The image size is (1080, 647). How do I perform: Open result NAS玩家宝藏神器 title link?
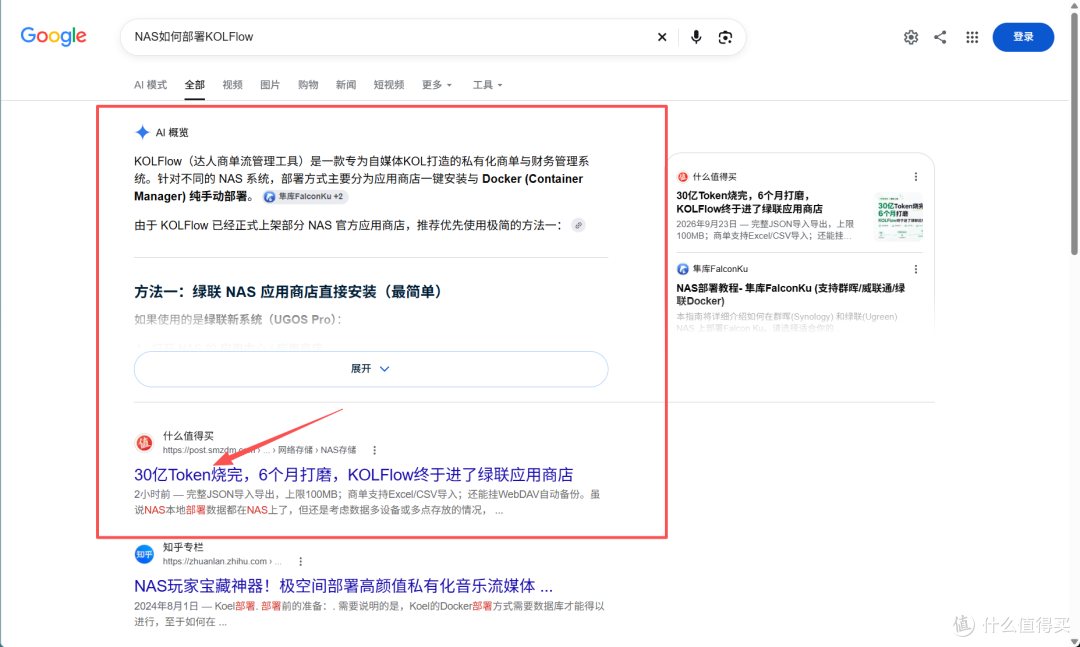[x=343, y=586]
